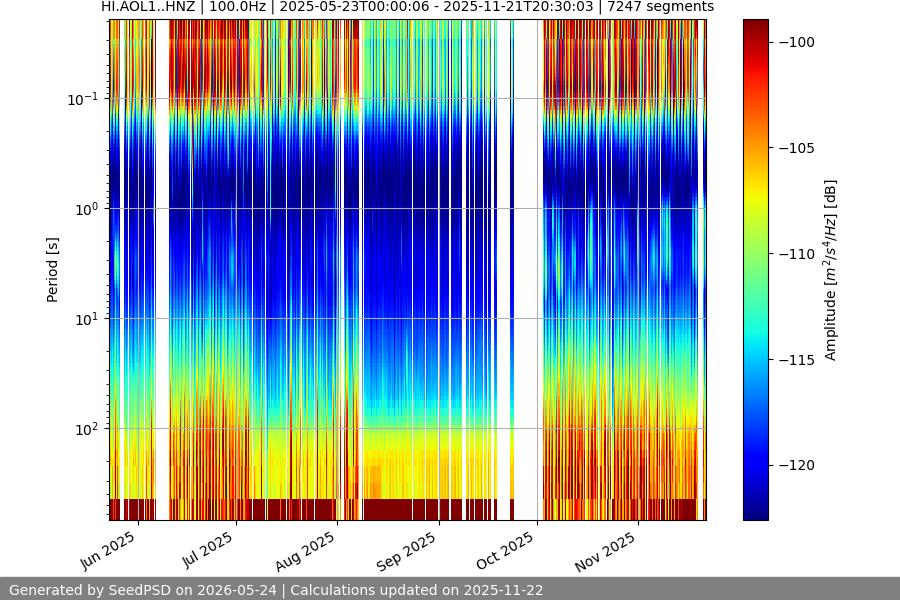Click the 'Nov 2025' x-axis label
The image size is (900, 600).
click(606, 552)
